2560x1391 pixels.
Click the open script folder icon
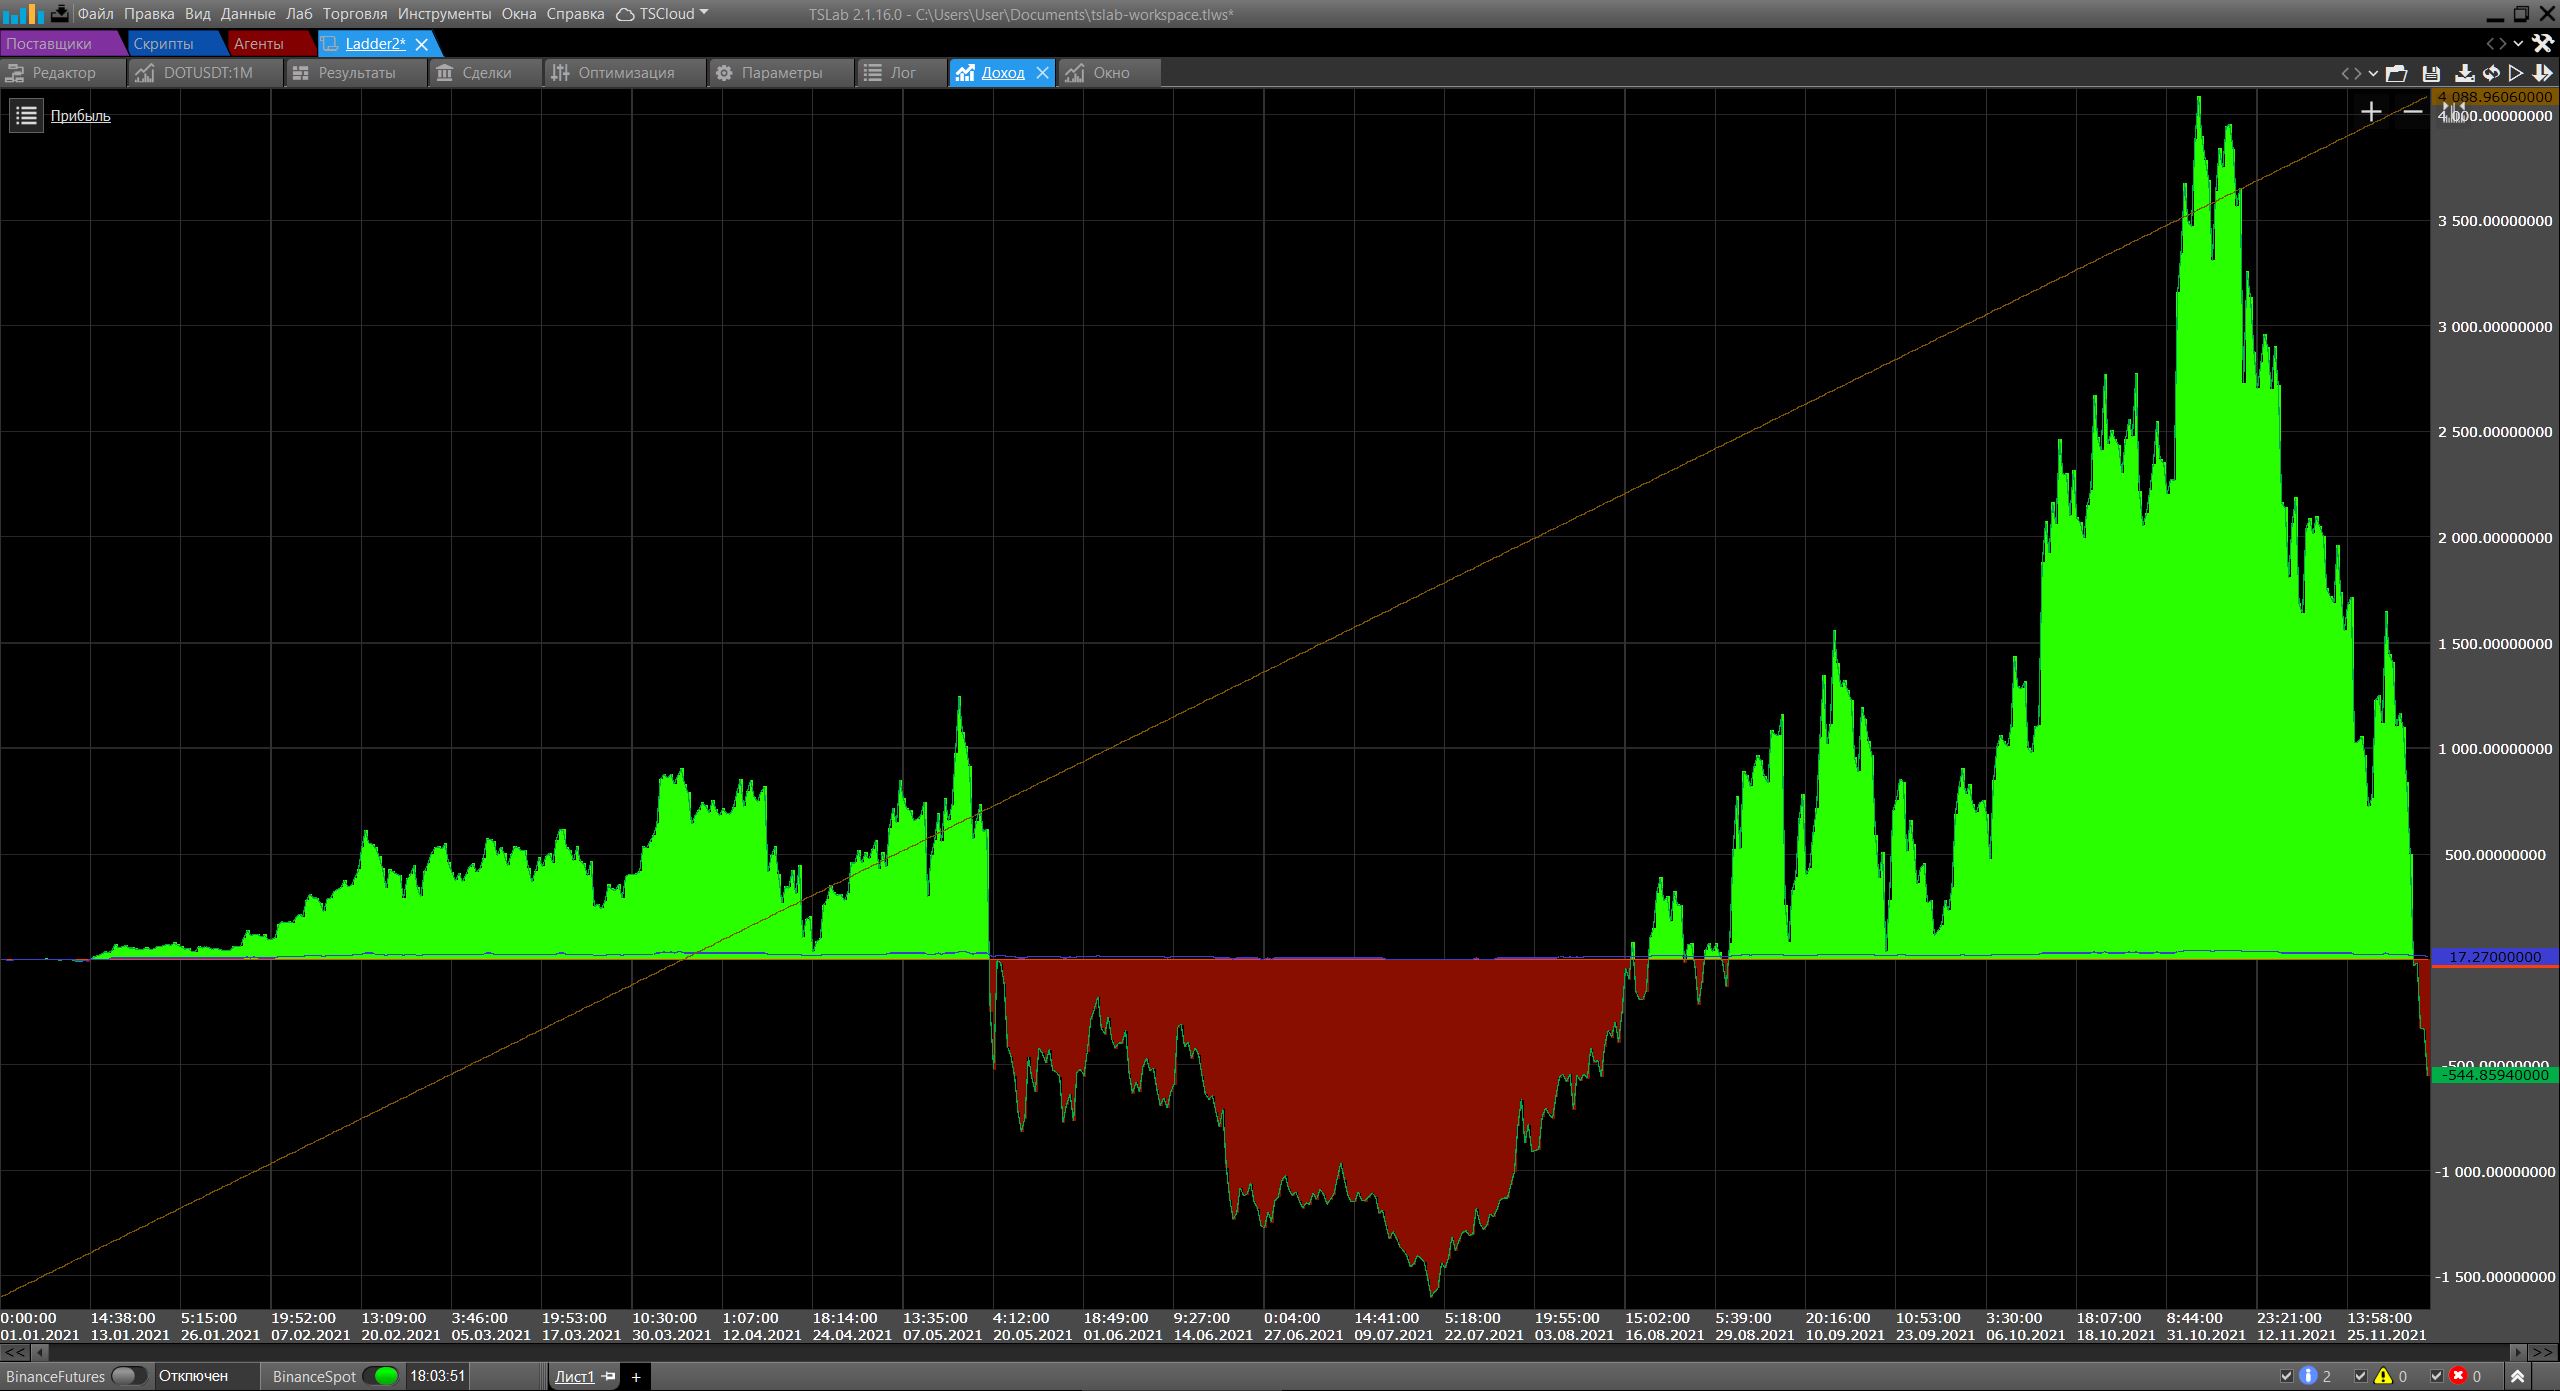(2396, 73)
